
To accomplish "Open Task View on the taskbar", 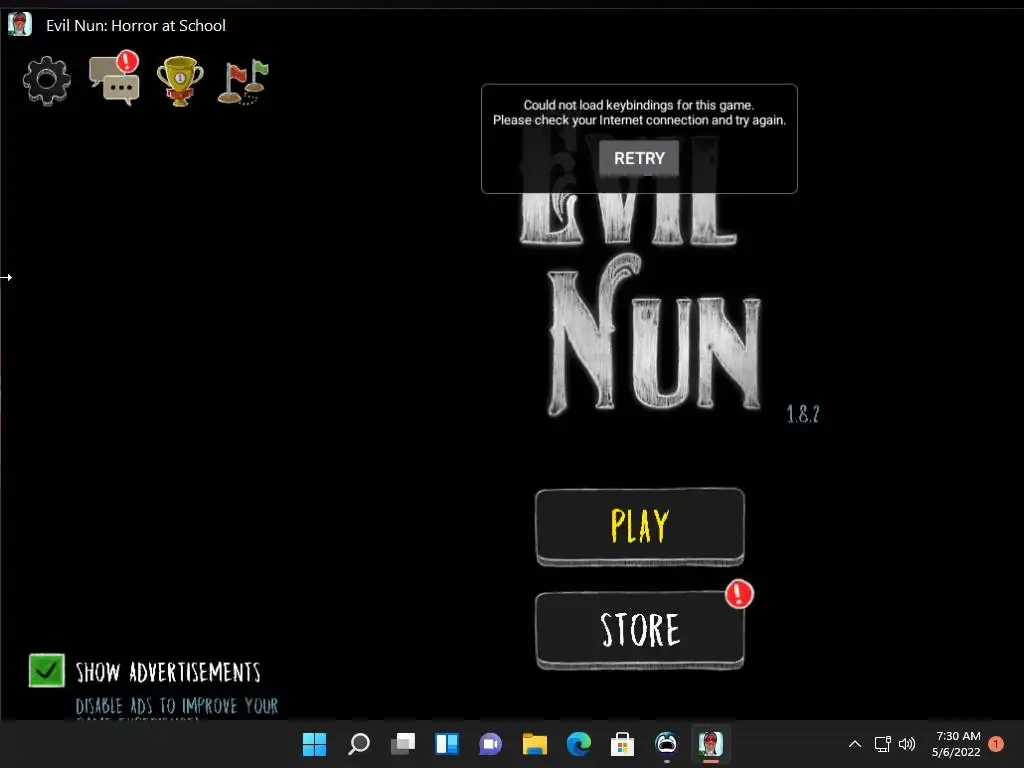I will tap(403, 744).
